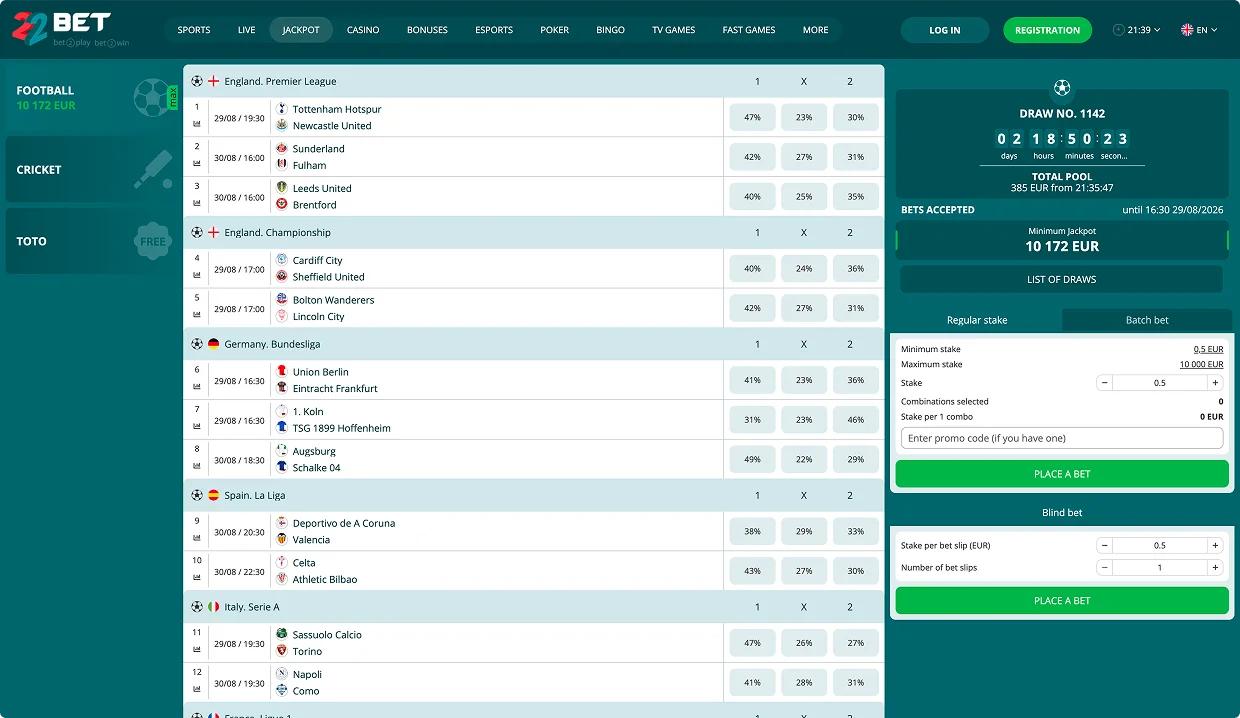Collapse the England. Championship section

pyautogui.click(x=533, y=232)
